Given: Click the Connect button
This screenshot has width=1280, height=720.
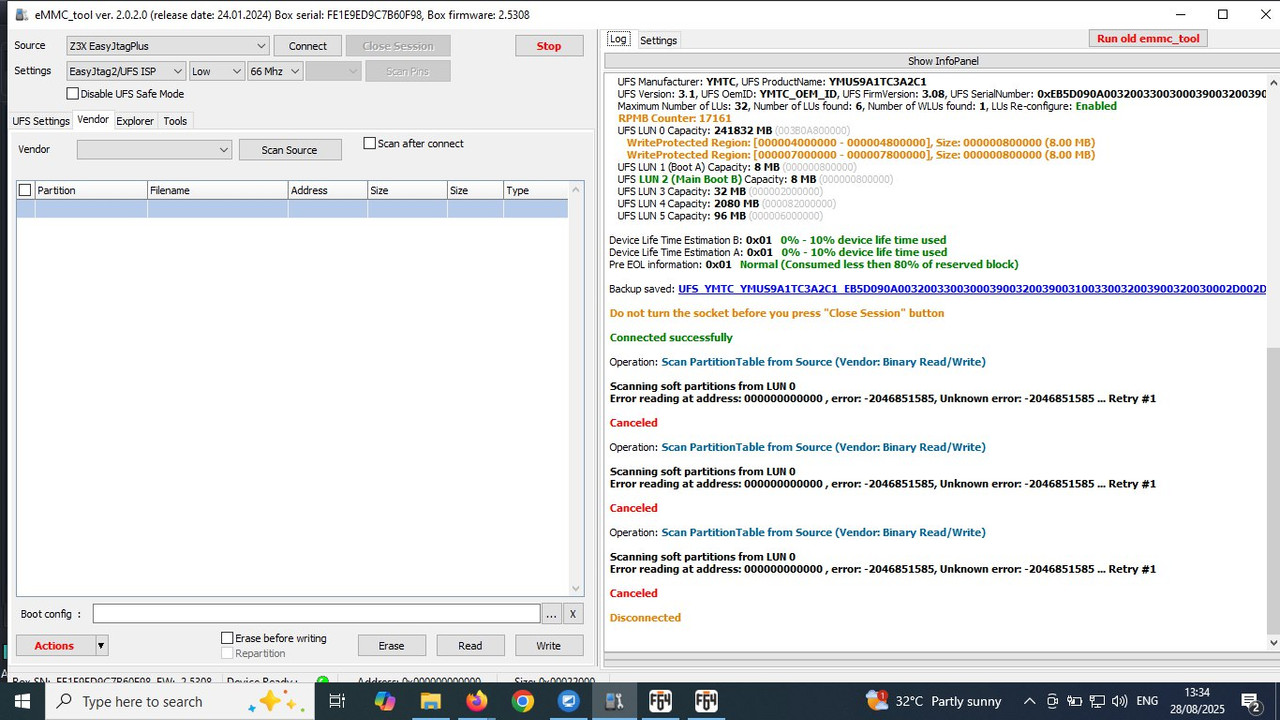Looking at the screenshot, I should pyautogui.click(x=307, y=46).
